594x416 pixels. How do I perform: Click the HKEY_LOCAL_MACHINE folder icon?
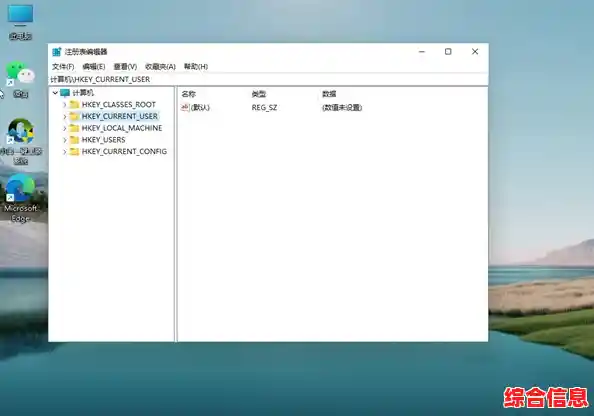tap(74, 128)
